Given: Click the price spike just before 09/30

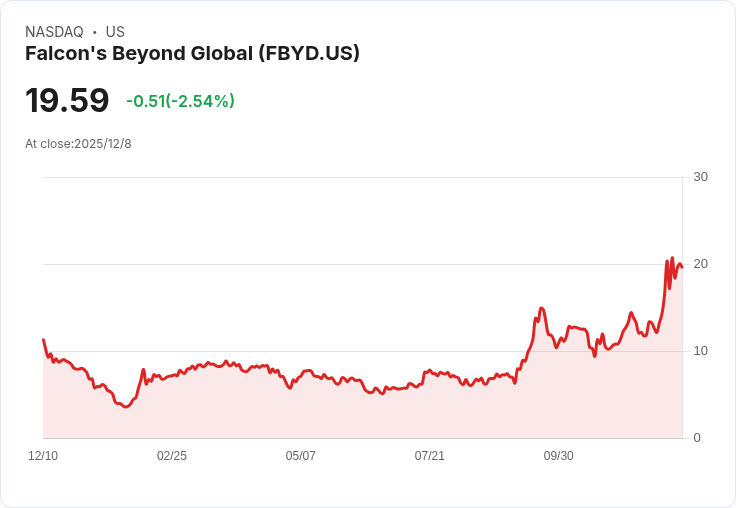Looking at the screenshot, I should tap(541, 308).
